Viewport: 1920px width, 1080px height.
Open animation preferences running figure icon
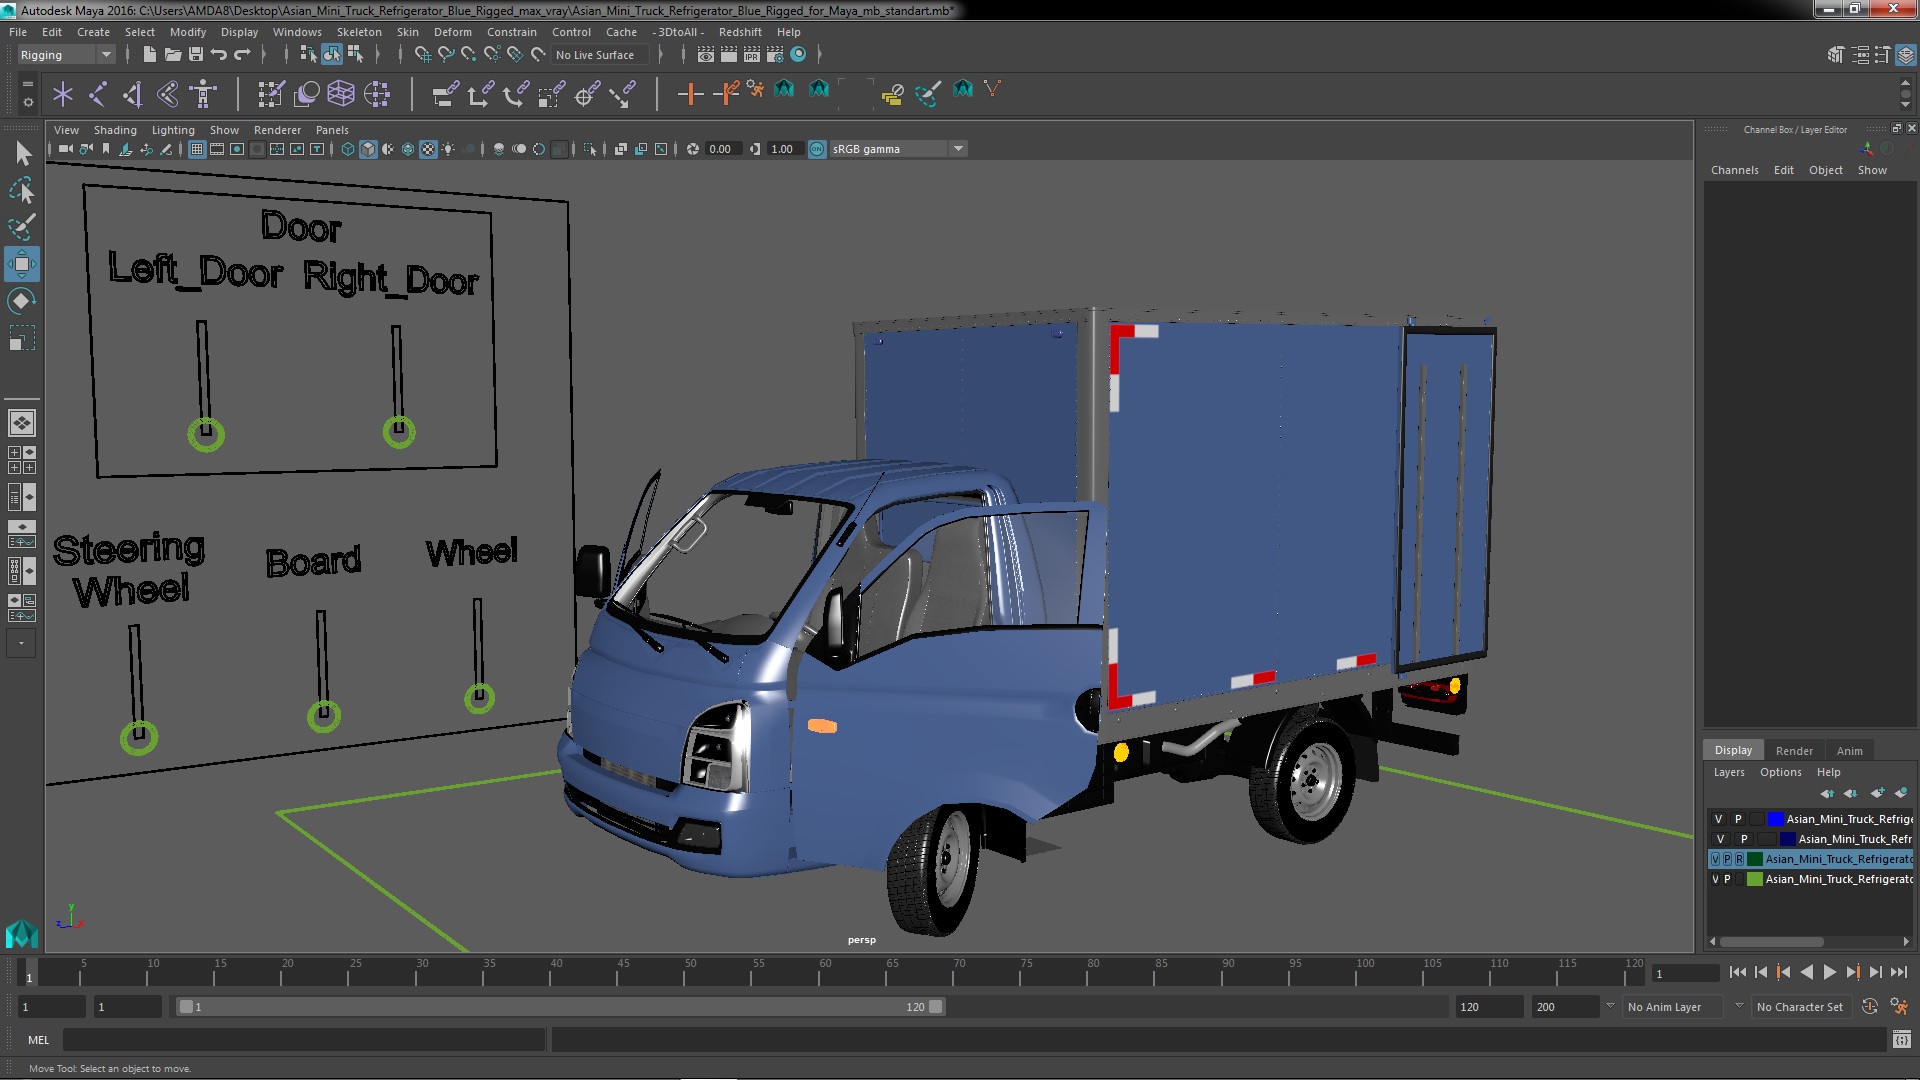[x=1899, y=1007]
